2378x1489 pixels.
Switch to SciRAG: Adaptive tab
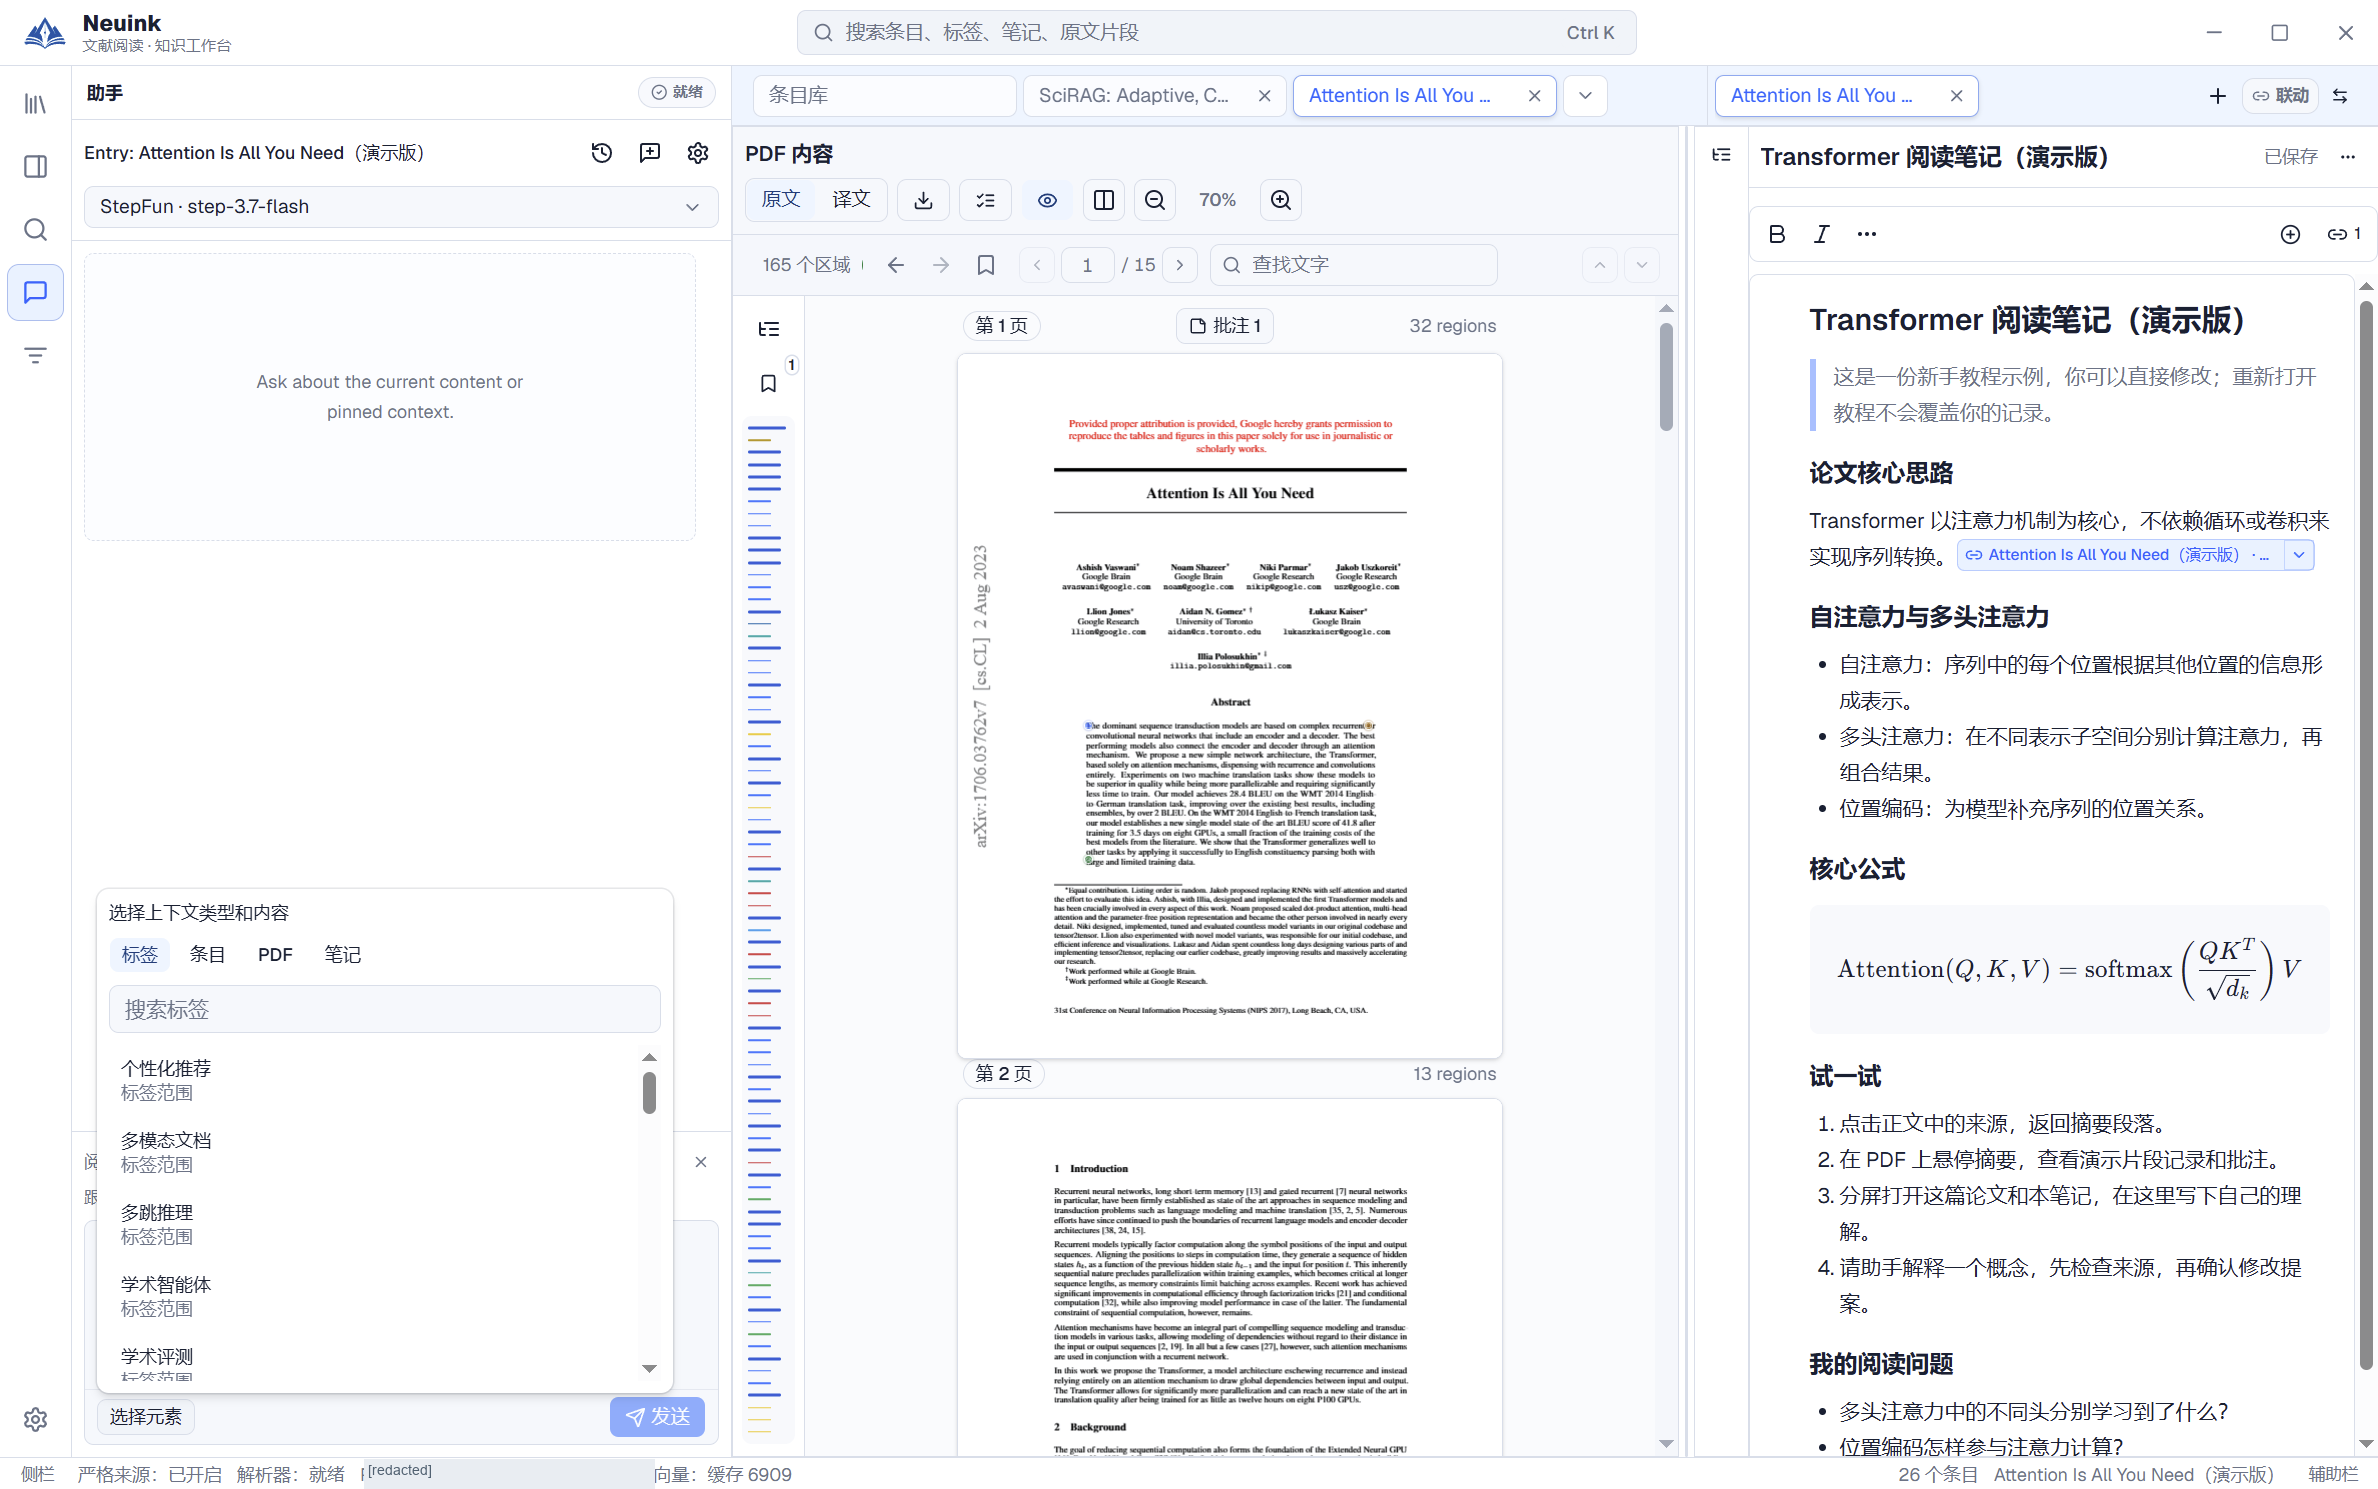pos(1134,96)
